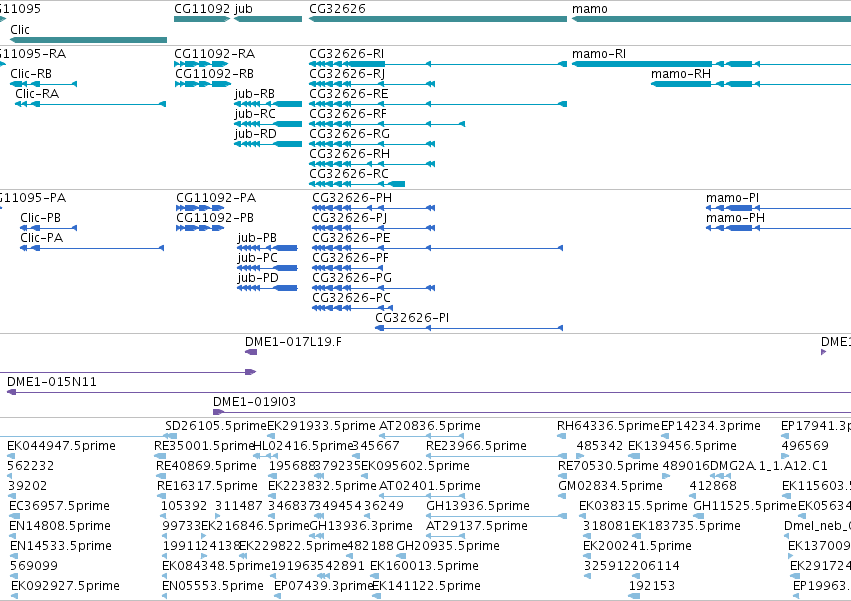This screenshot has width=851, height=601.
Task: Select transcript CG11092-RB
Action: pos(203,84)
